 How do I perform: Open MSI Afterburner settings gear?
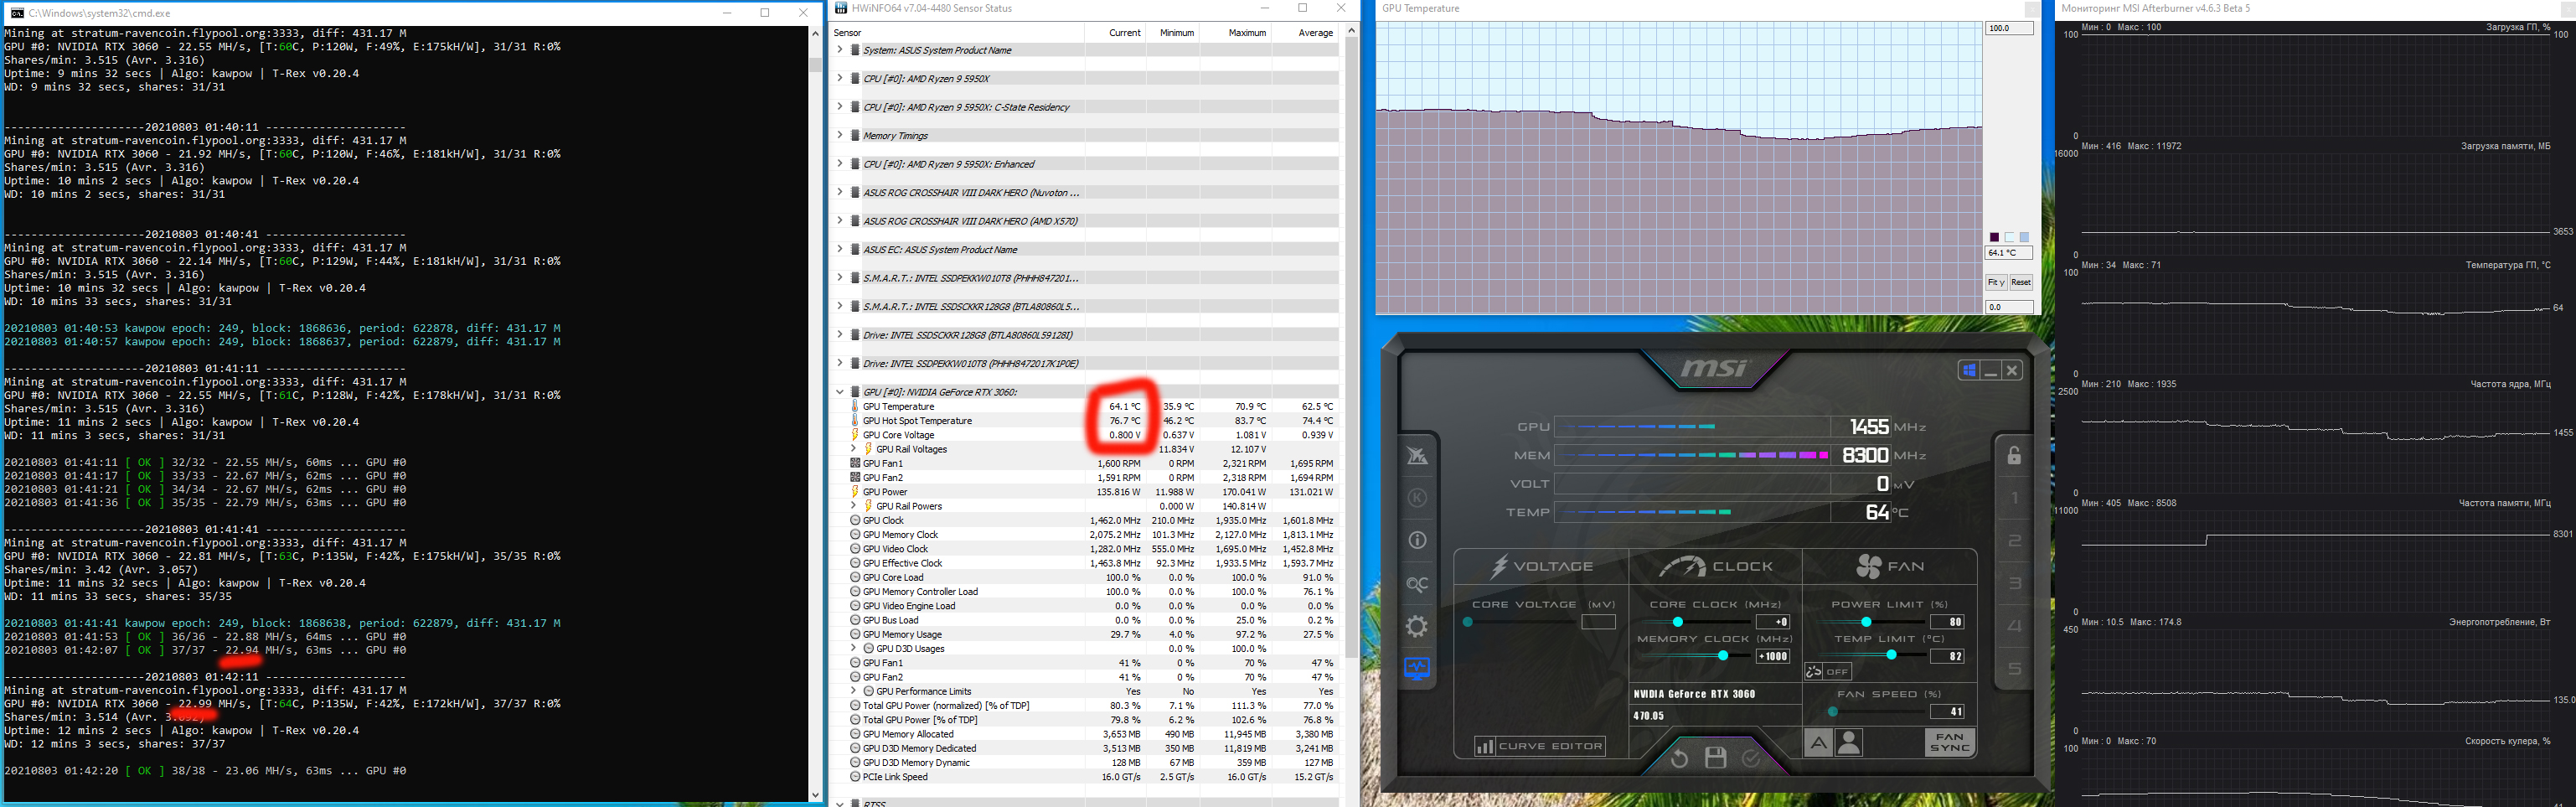pyautogui.click(x=1417, y=627)
